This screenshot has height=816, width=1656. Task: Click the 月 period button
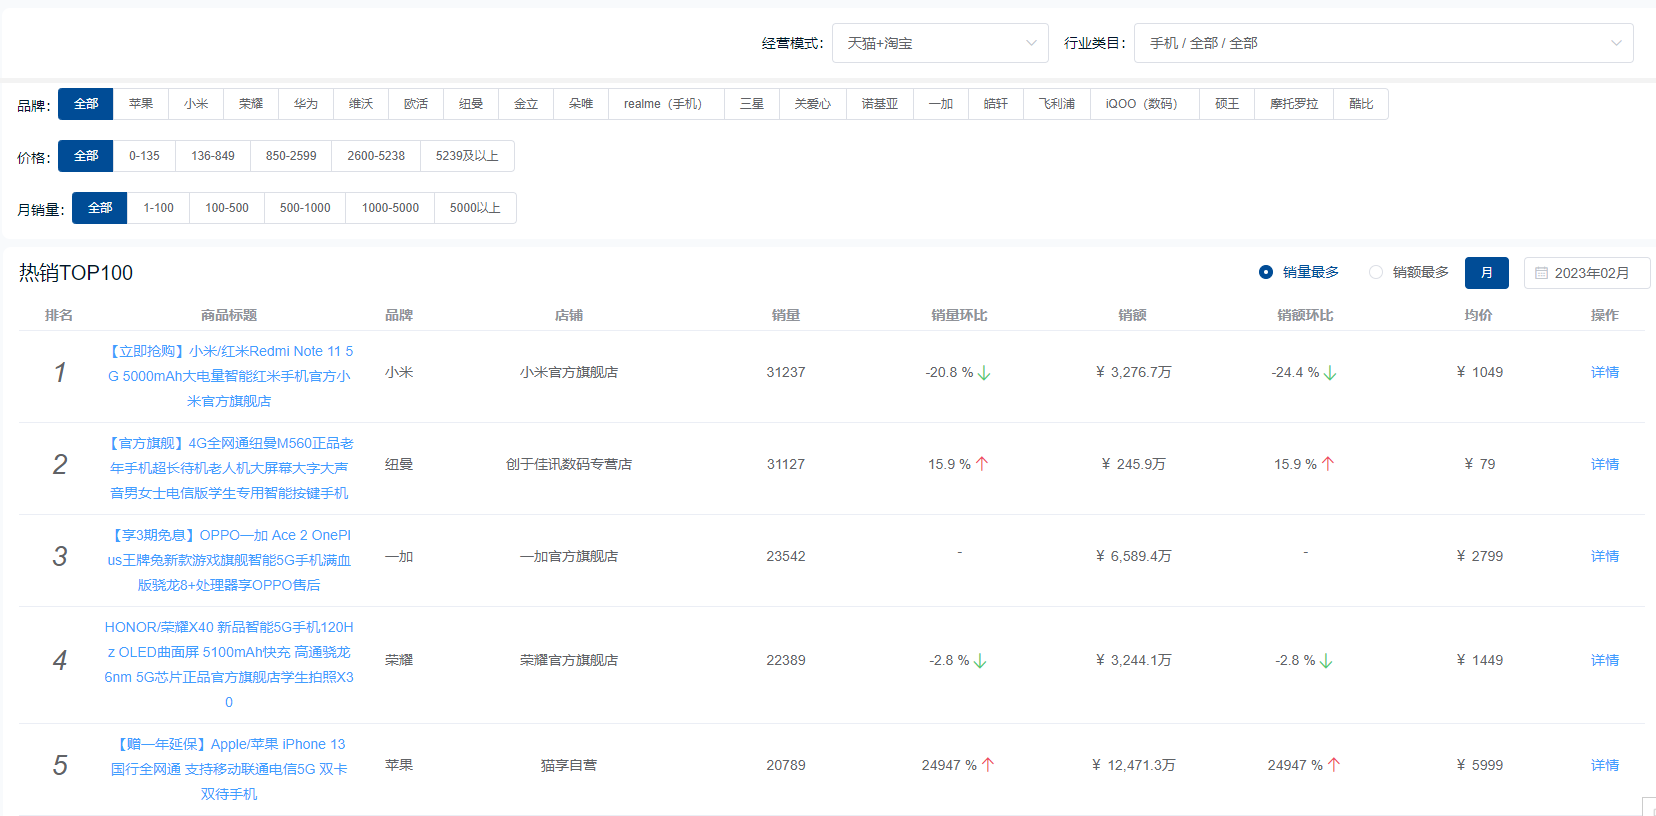pyautogui.click(x=1487, y=273)
